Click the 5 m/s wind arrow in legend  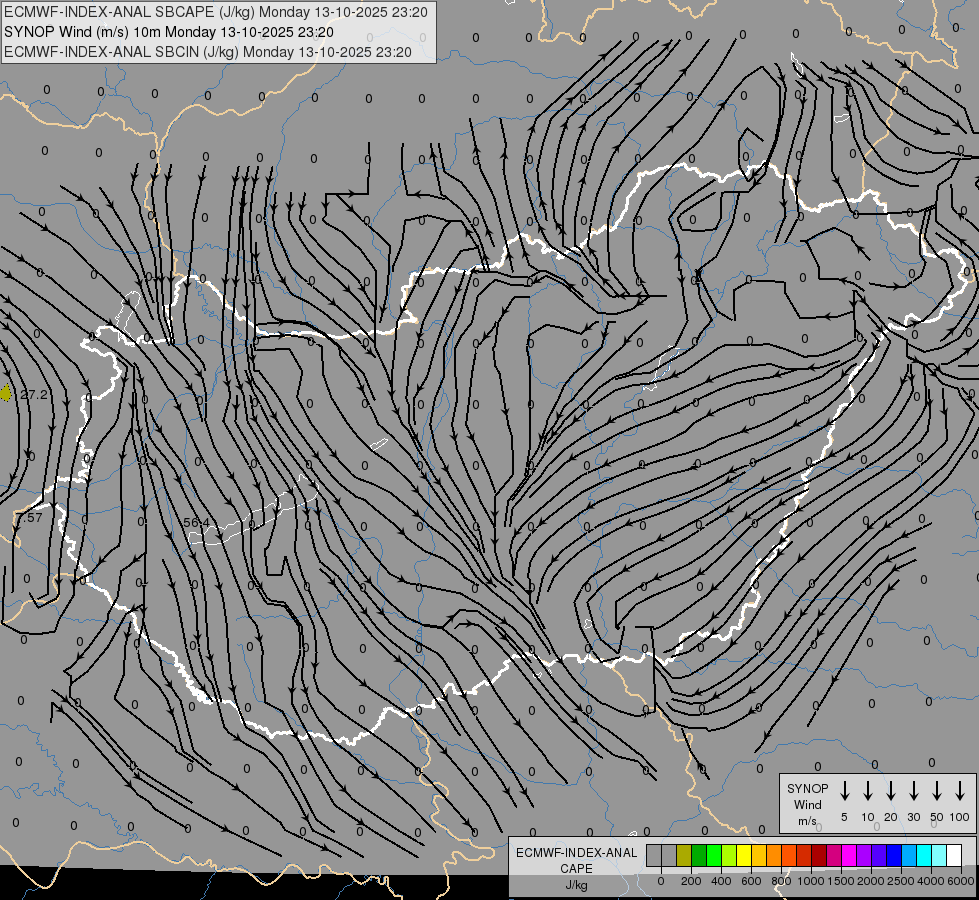[844, 791]
